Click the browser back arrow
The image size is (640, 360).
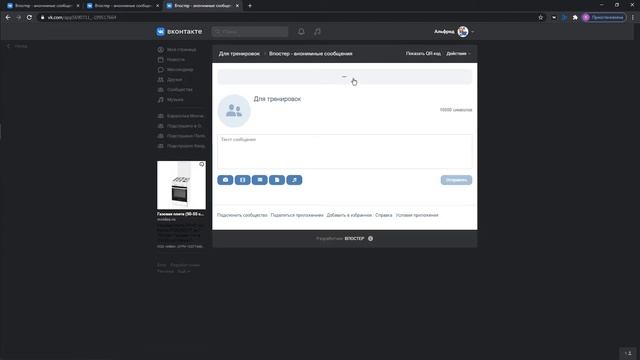pos(8,18)
